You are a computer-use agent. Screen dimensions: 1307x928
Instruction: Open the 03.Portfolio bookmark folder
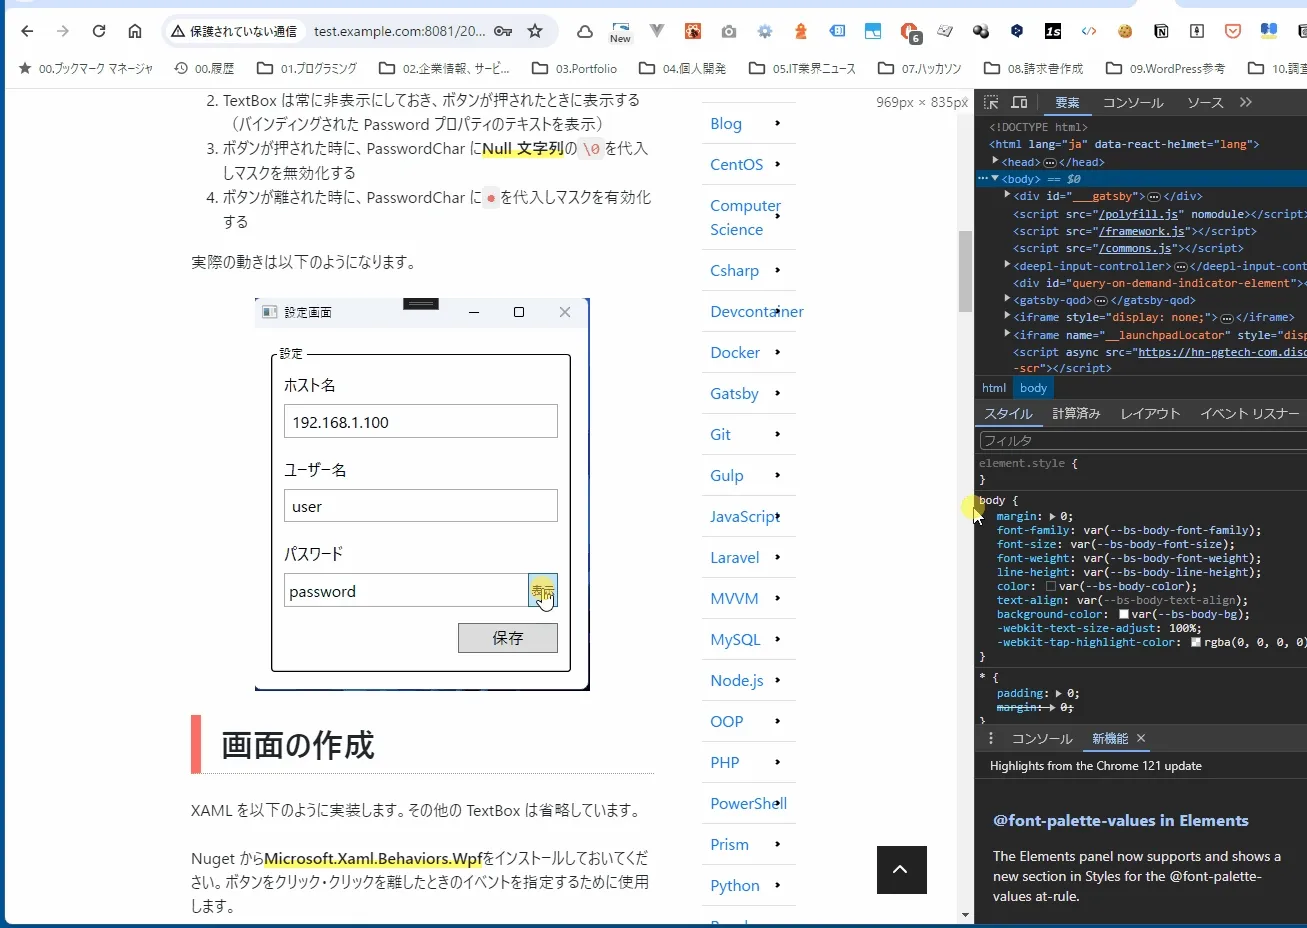(x=574, y=68)
